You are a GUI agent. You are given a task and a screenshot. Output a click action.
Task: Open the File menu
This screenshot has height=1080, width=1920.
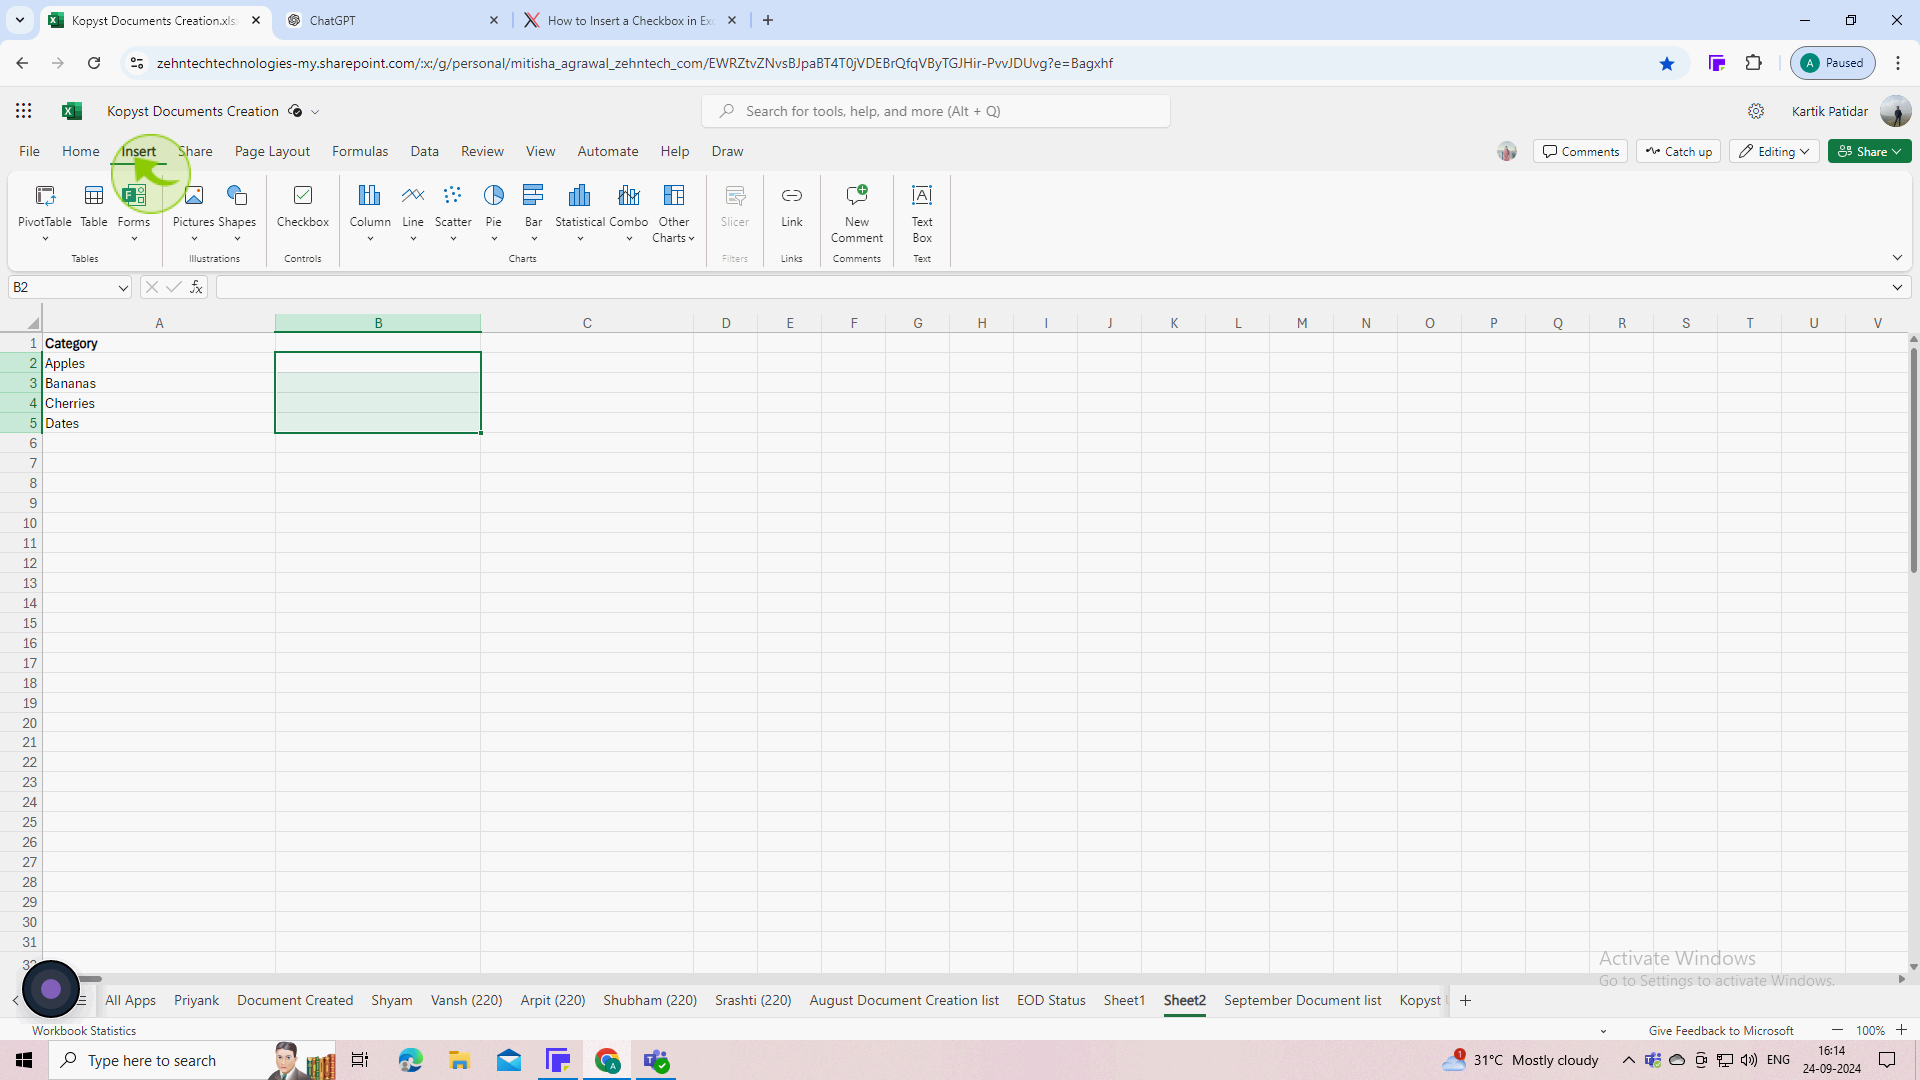click(x=30, y=151)
